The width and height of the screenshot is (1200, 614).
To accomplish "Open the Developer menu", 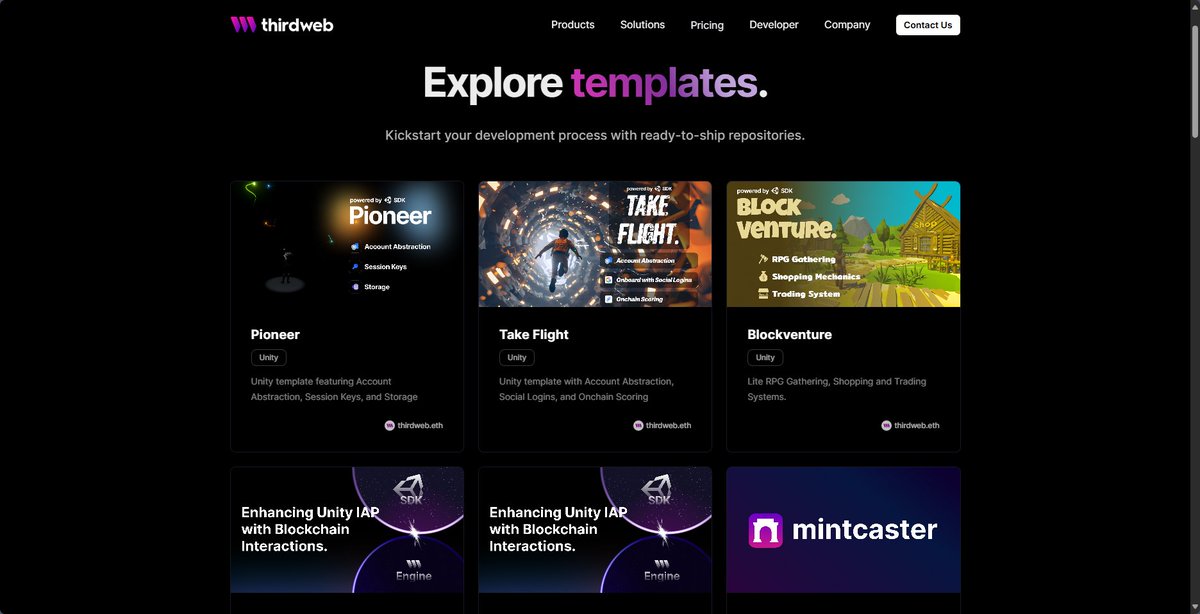I will pos(774,25).
